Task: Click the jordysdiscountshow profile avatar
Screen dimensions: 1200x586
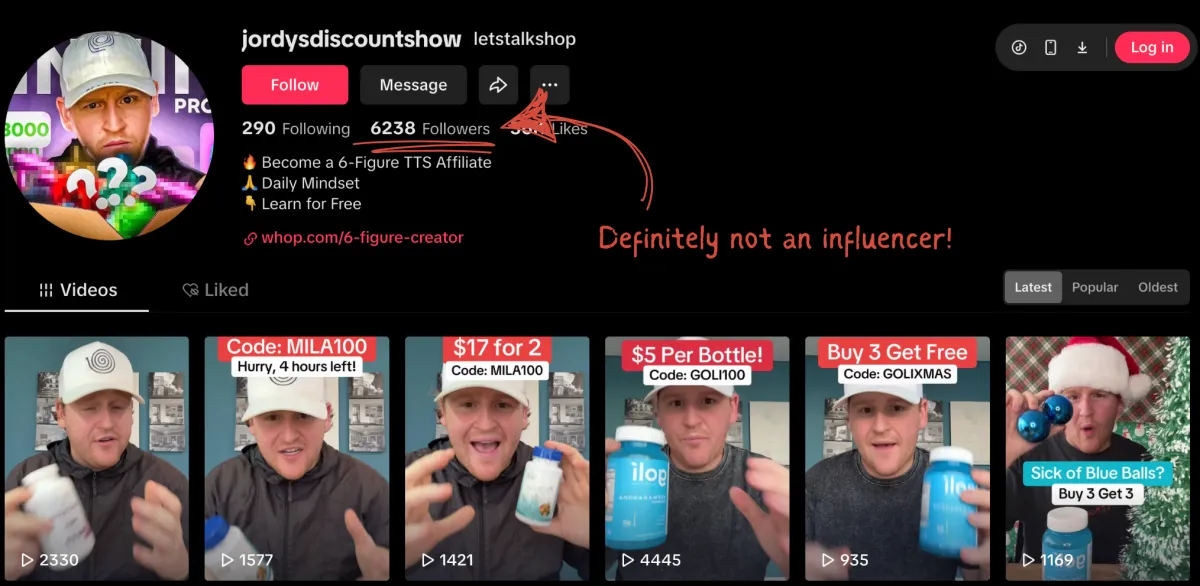Action: (x=109, y=136)
